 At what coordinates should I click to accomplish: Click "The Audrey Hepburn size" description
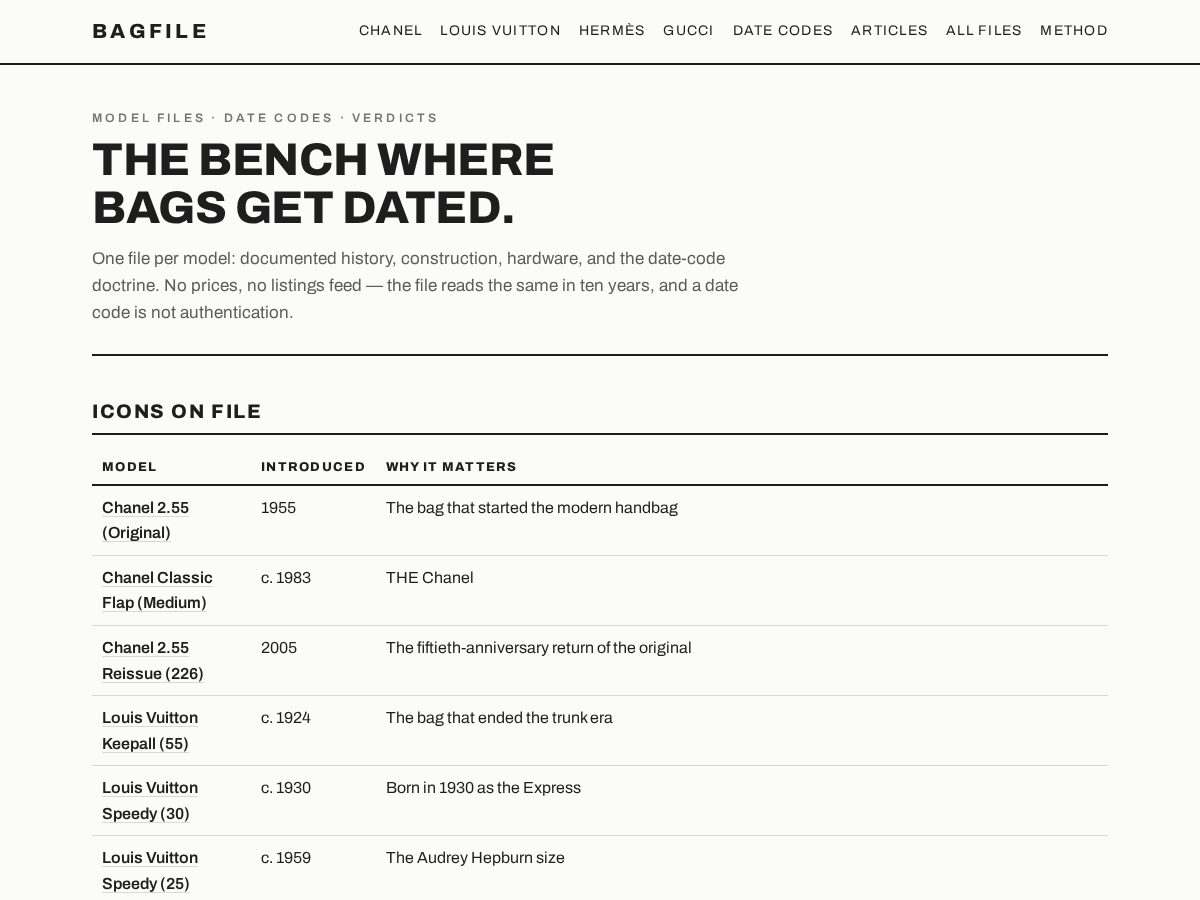[475, 858]
